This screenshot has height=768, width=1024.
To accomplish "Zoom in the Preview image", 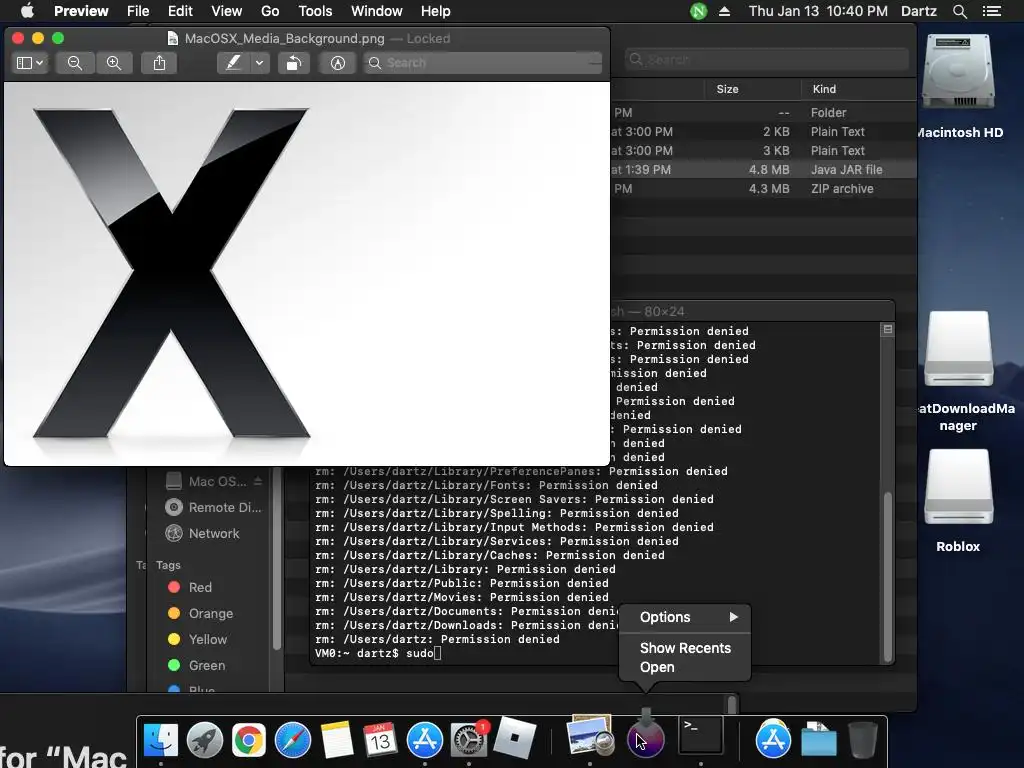I will 114,63.
